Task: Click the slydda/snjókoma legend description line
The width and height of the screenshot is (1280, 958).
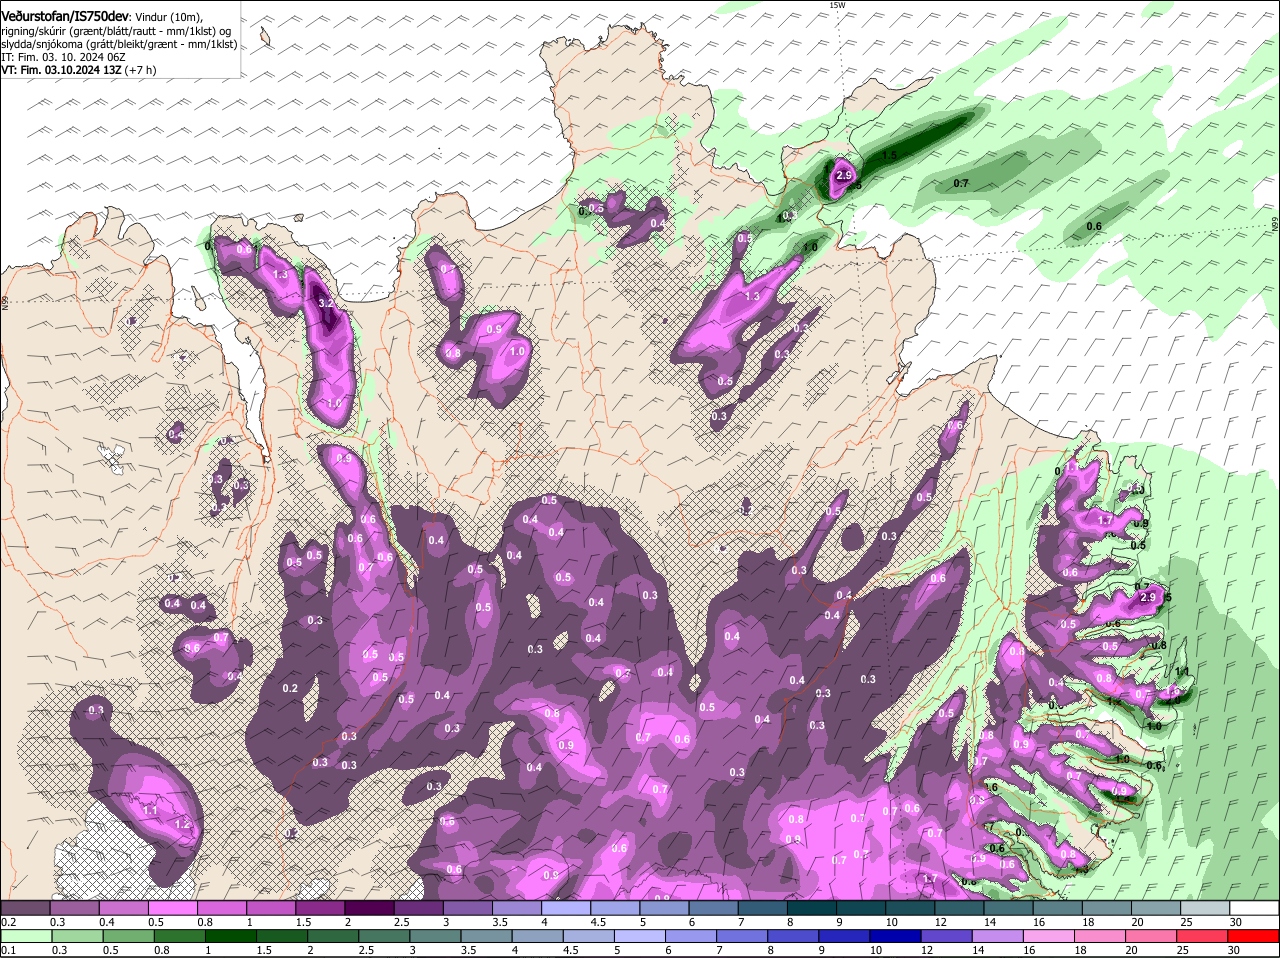Action: (119, 44)
